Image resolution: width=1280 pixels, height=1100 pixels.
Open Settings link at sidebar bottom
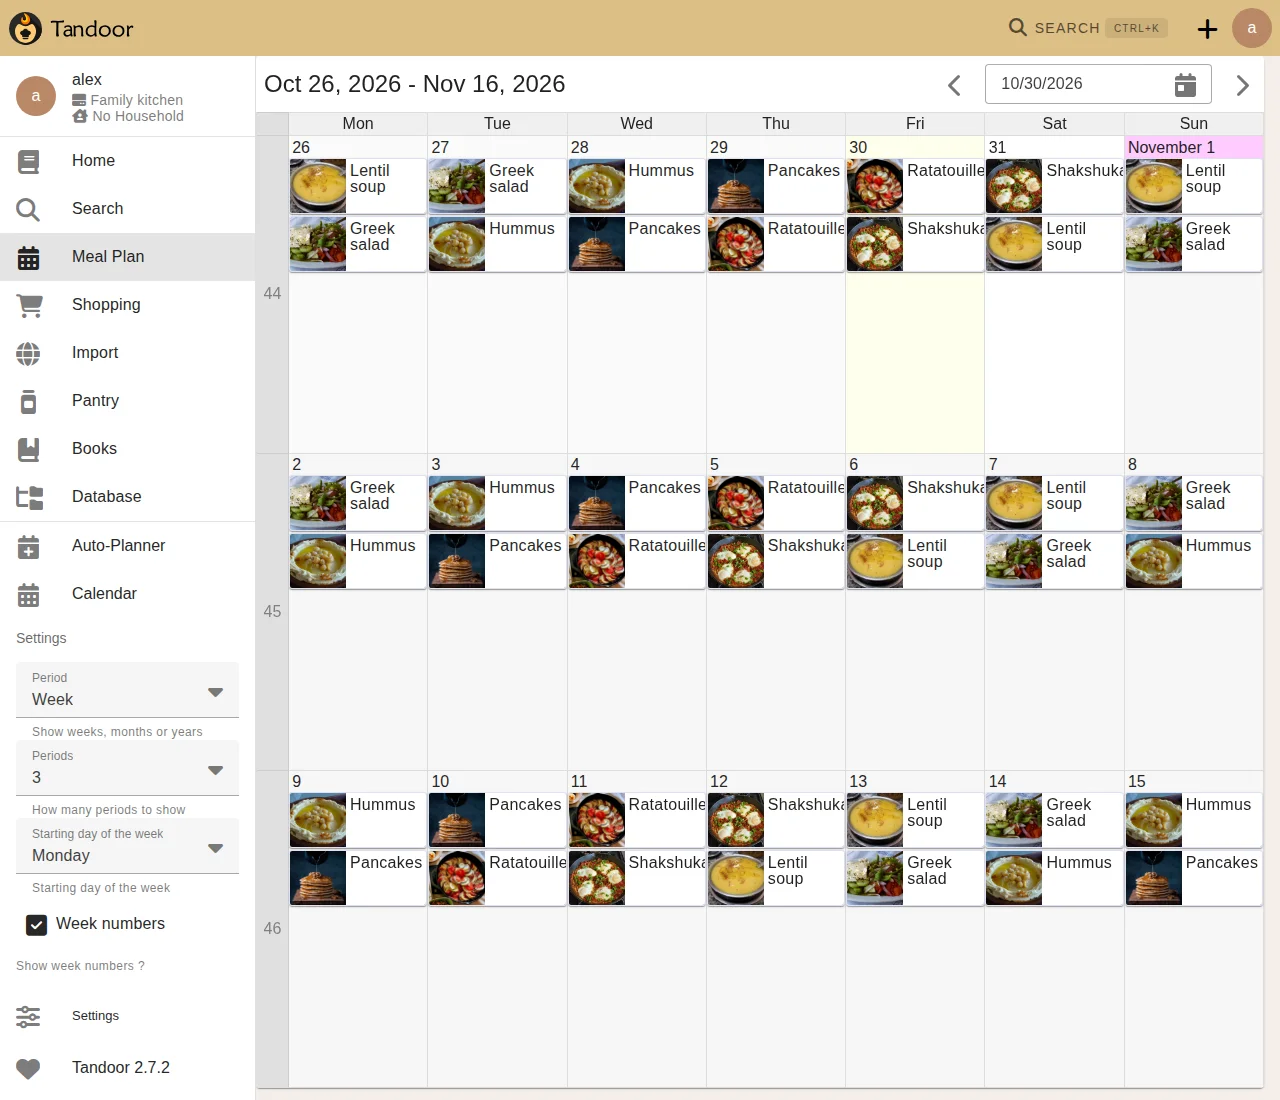click(127, 1016)
